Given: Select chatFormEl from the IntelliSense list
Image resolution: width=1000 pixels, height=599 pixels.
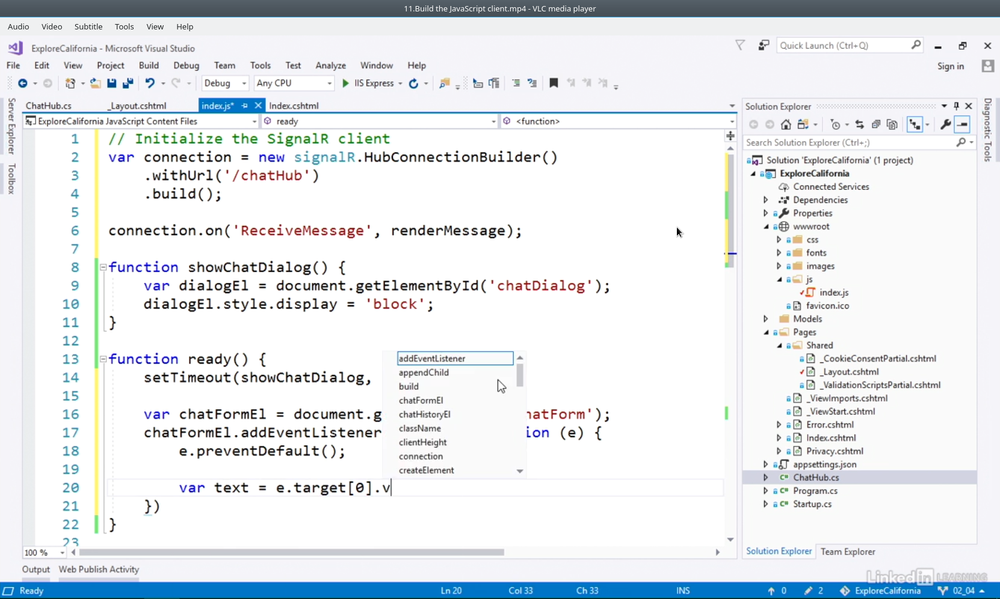Looking at the screenshot, I should tap(421, 400).
